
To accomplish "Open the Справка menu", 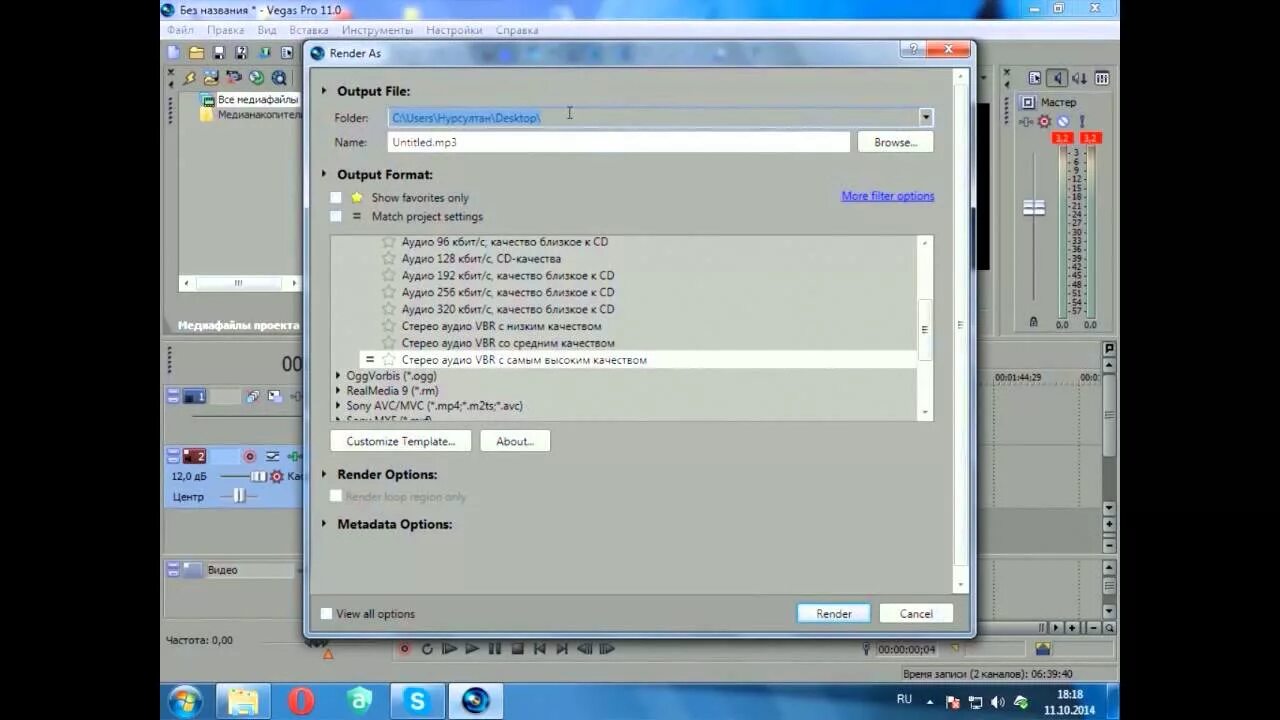I will coord(516,30).
